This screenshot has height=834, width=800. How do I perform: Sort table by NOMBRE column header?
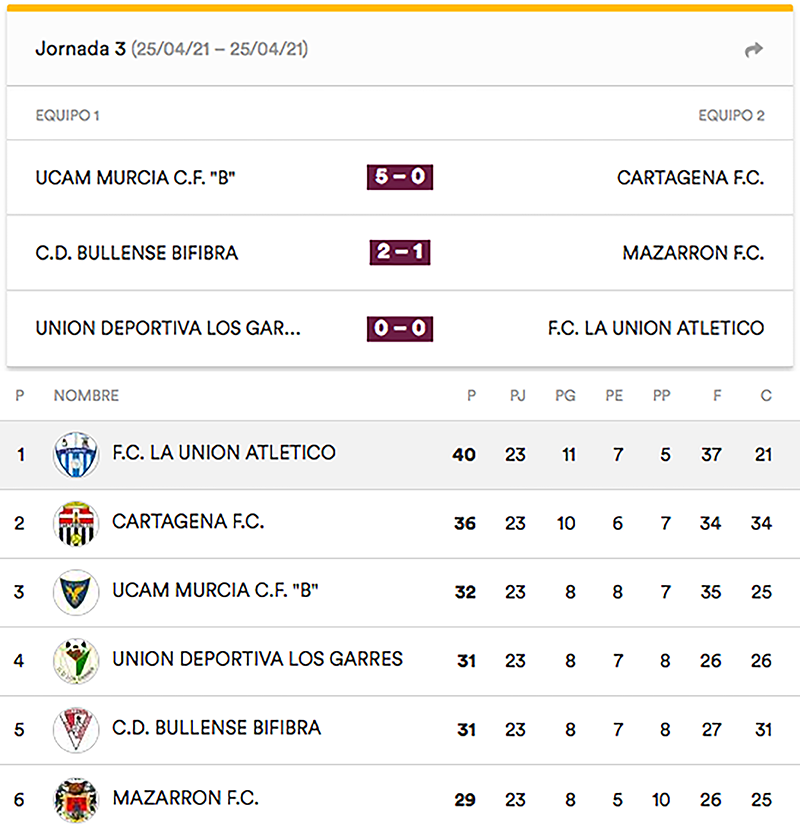pos(86,396)
